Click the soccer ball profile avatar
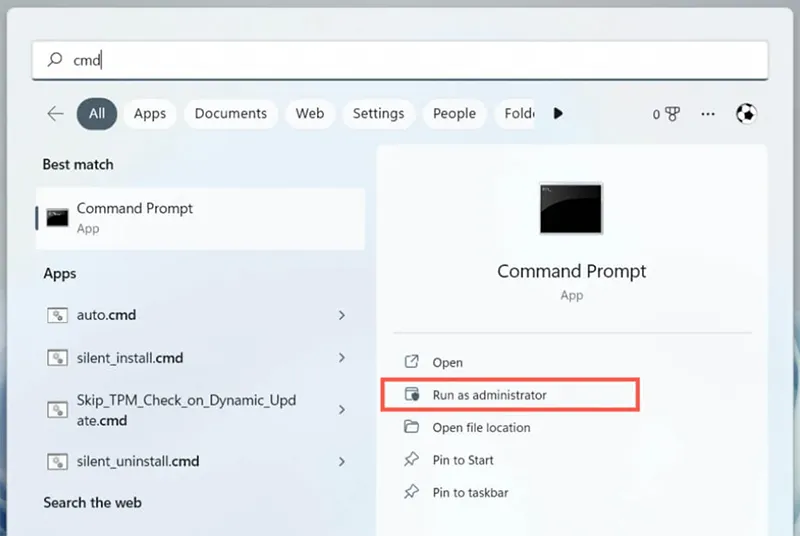The image size is (800, 536). (746, 114)
